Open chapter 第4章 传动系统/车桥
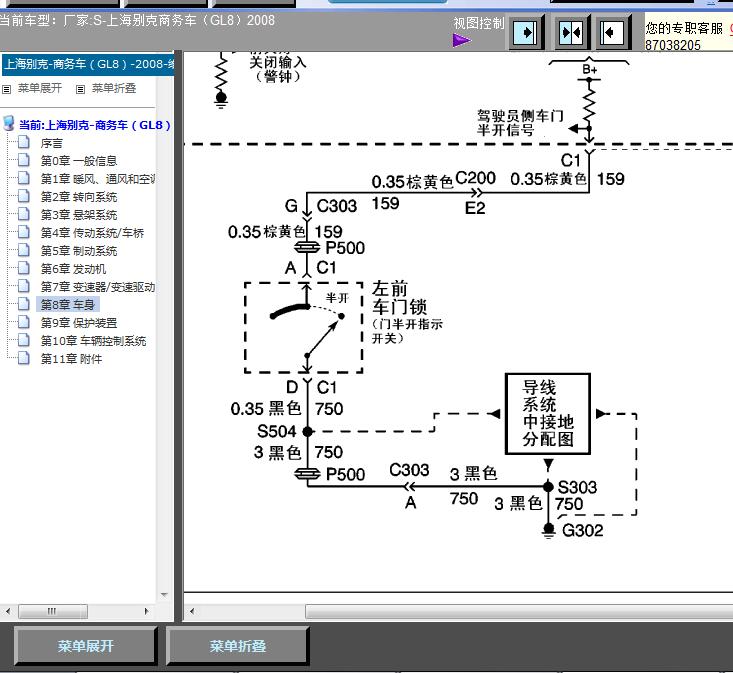Image resolution: width=733 pixels, height=673 pixels. click(92, 233)
